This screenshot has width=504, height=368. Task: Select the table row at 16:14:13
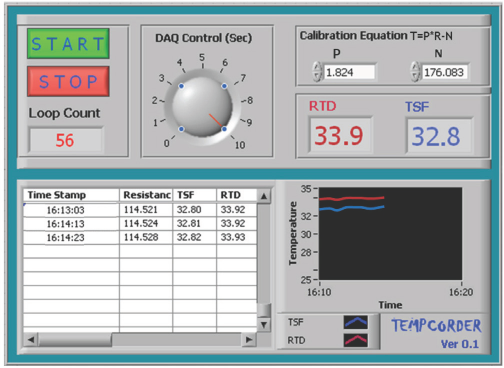[140, 224]
